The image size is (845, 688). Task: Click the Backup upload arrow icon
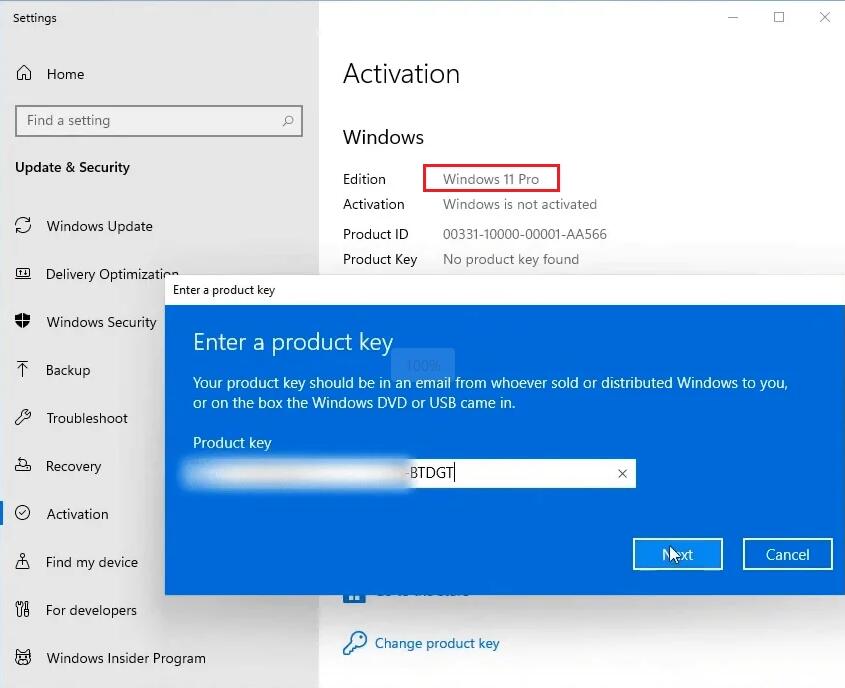coord(22,369)
